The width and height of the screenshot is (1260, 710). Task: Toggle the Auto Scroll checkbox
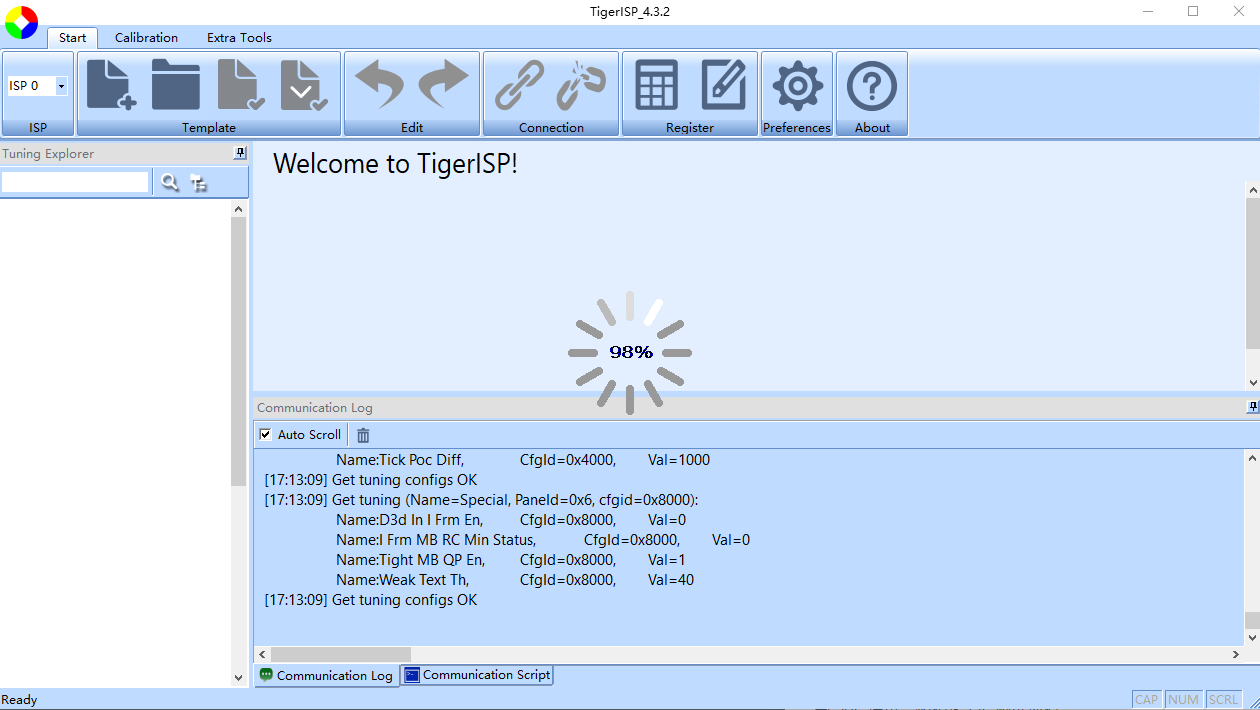[265, 434]
